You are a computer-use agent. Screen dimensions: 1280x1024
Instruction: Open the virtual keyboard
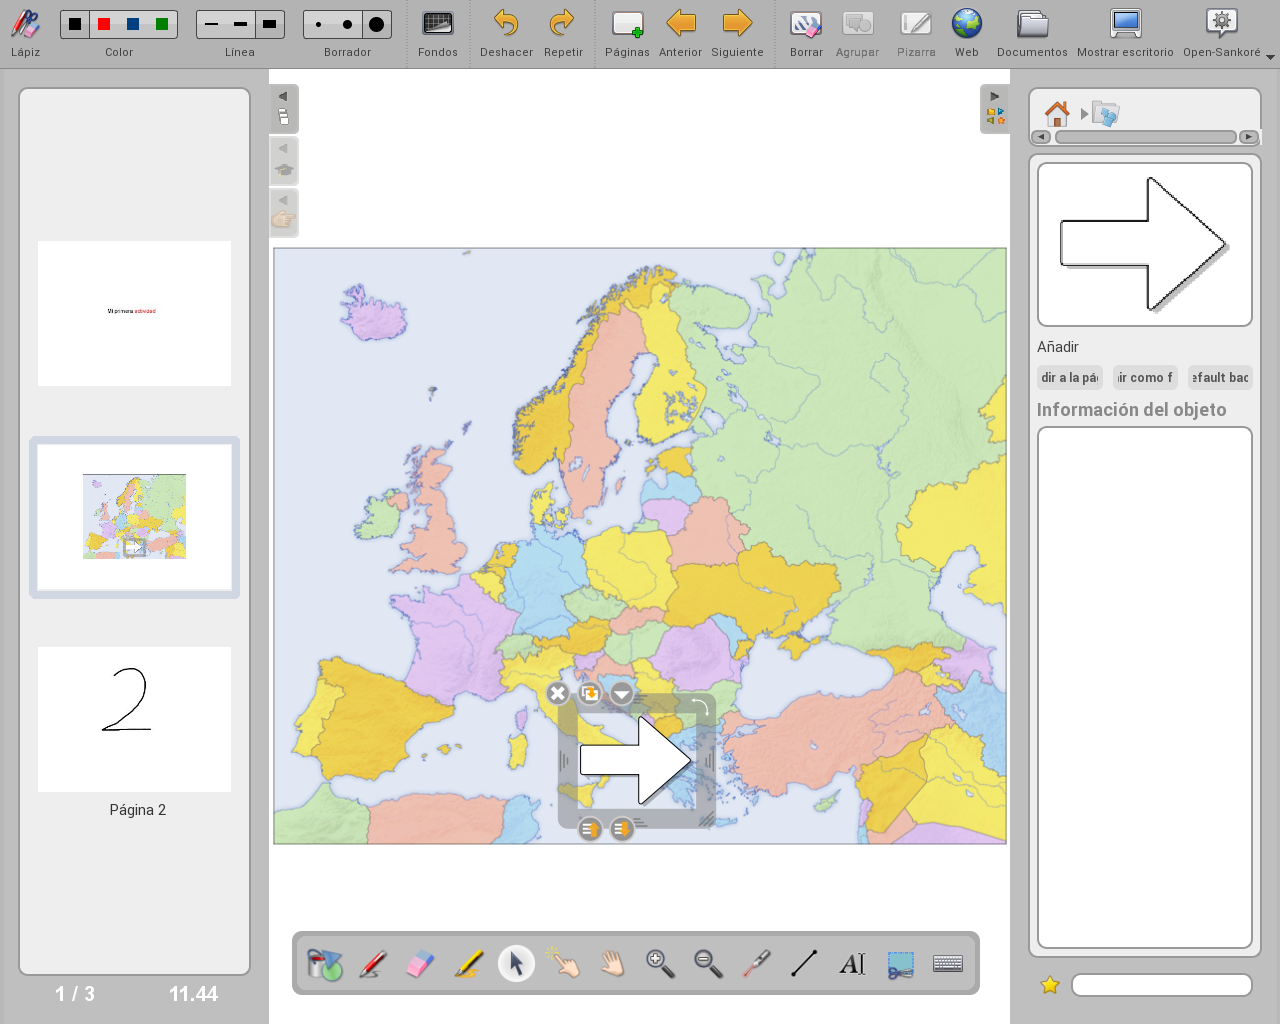(x=947, y=964)
